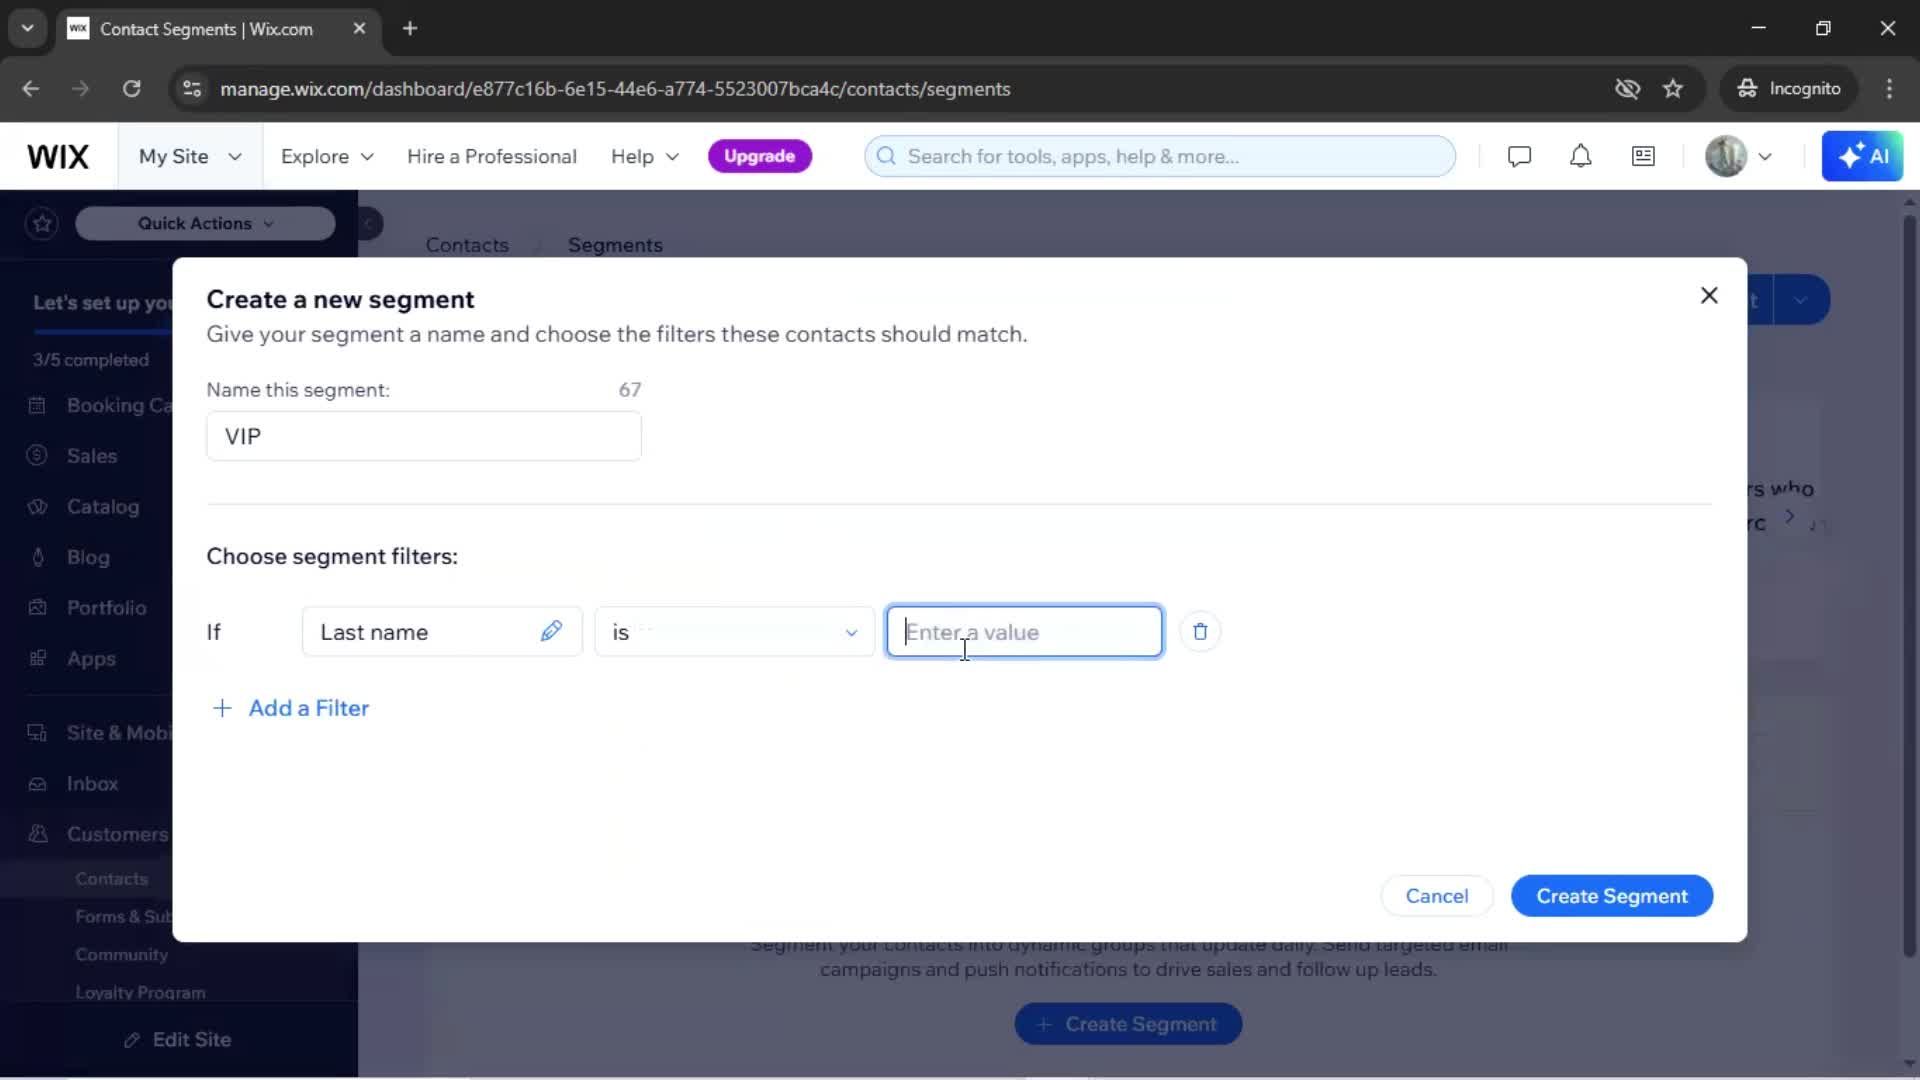Screen dimensions: 1920x1080
Task: Select Community in the sidebar
Action: pyautogui.click(x=121, y=955)
